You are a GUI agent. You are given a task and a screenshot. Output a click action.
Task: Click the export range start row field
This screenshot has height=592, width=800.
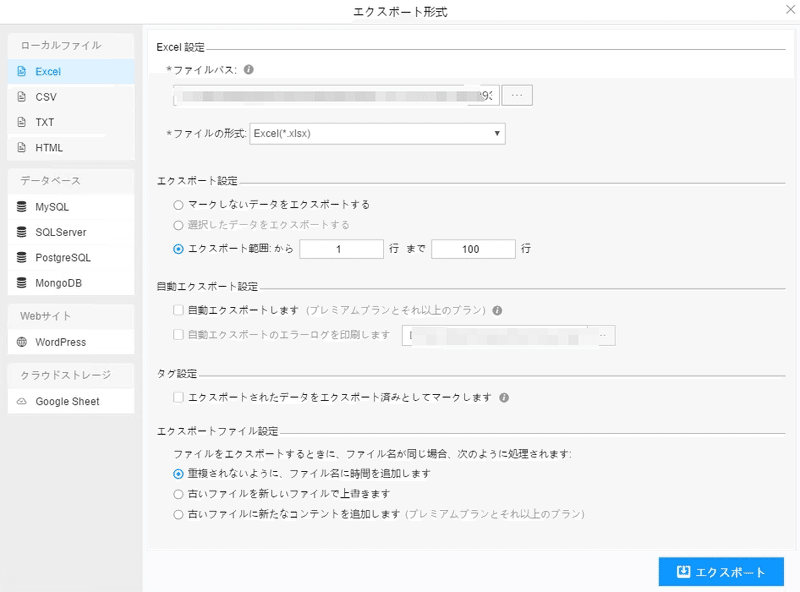point(341,249)
